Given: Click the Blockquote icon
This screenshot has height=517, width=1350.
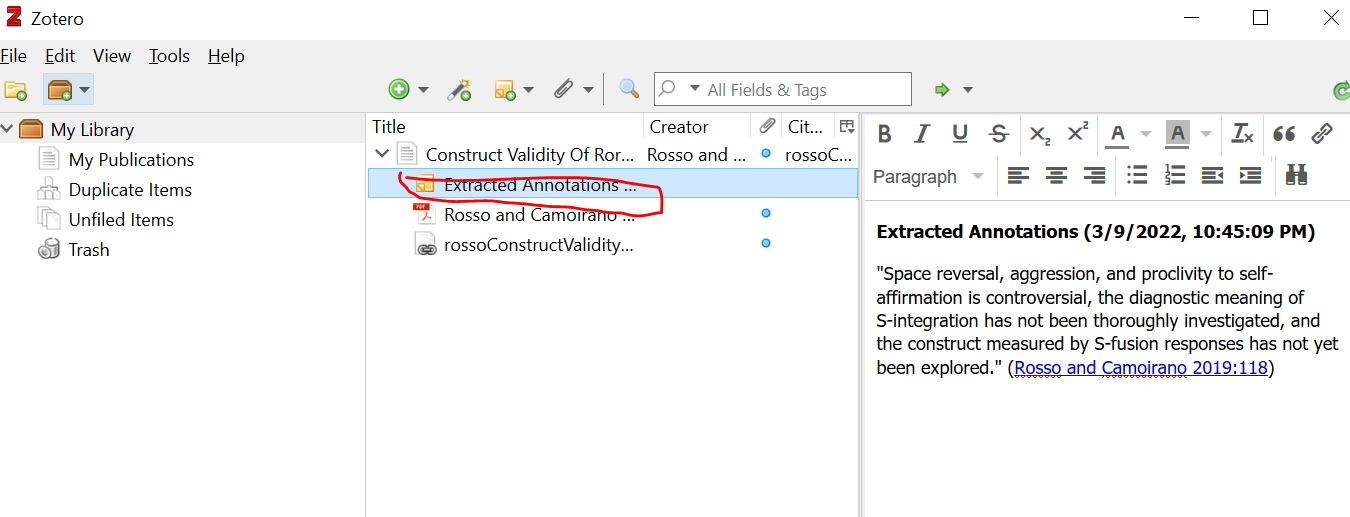Looking at the screenshot, I should point(1285,133).
